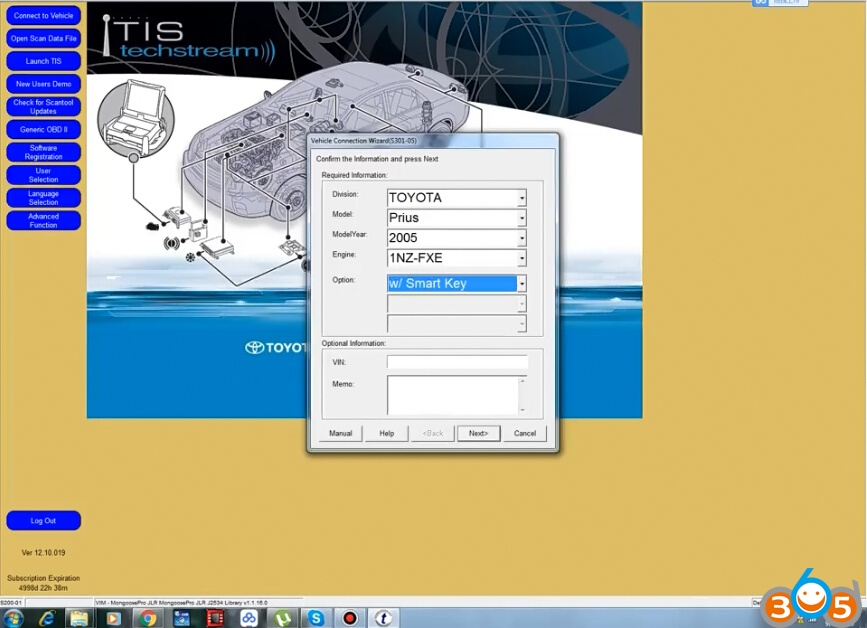The height and width of the screenshot is (628, 867).
Task: Cancel the Vehicle Connection Wizard
Action: click(525, 433)
